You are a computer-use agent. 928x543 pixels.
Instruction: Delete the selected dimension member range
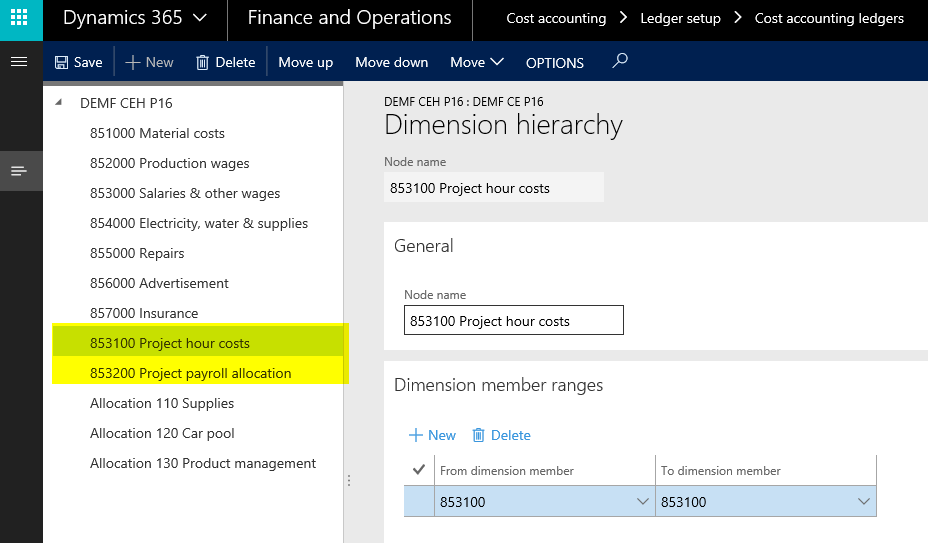(x=501, y=435)
